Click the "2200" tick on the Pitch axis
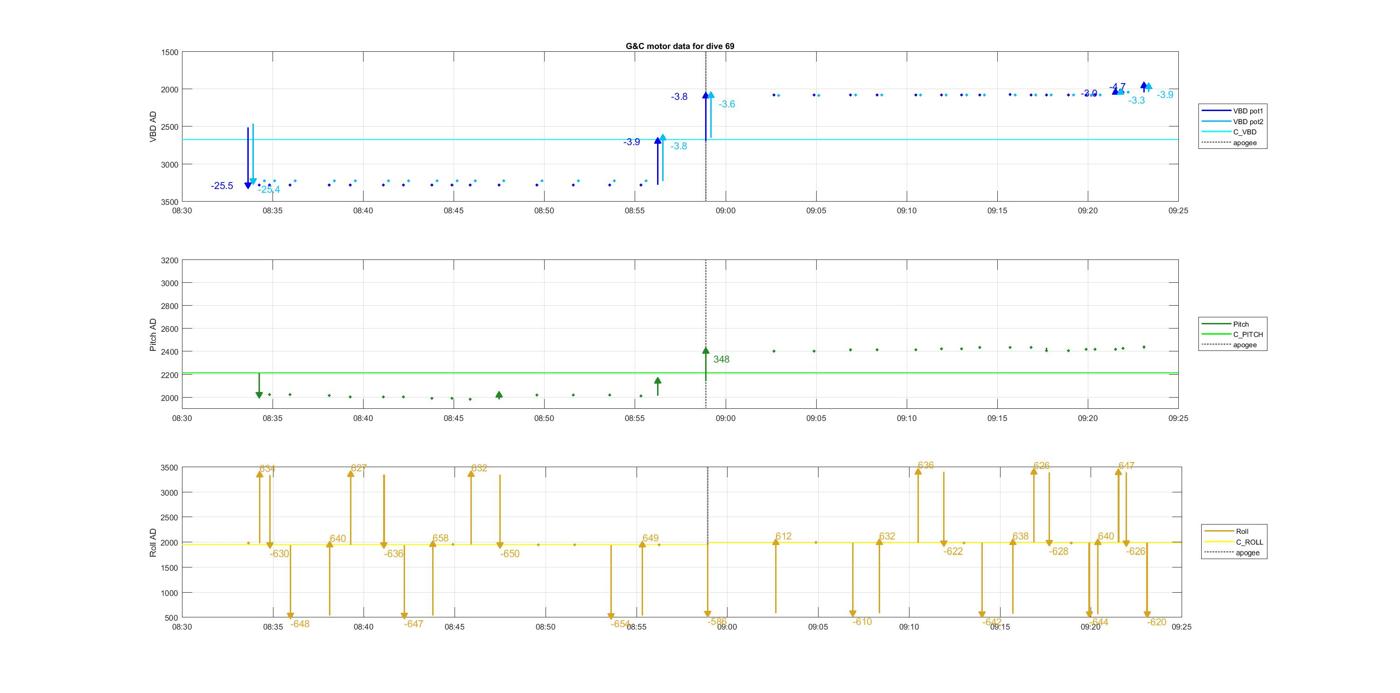The image size is (1400, 693). tap(168, 375)
